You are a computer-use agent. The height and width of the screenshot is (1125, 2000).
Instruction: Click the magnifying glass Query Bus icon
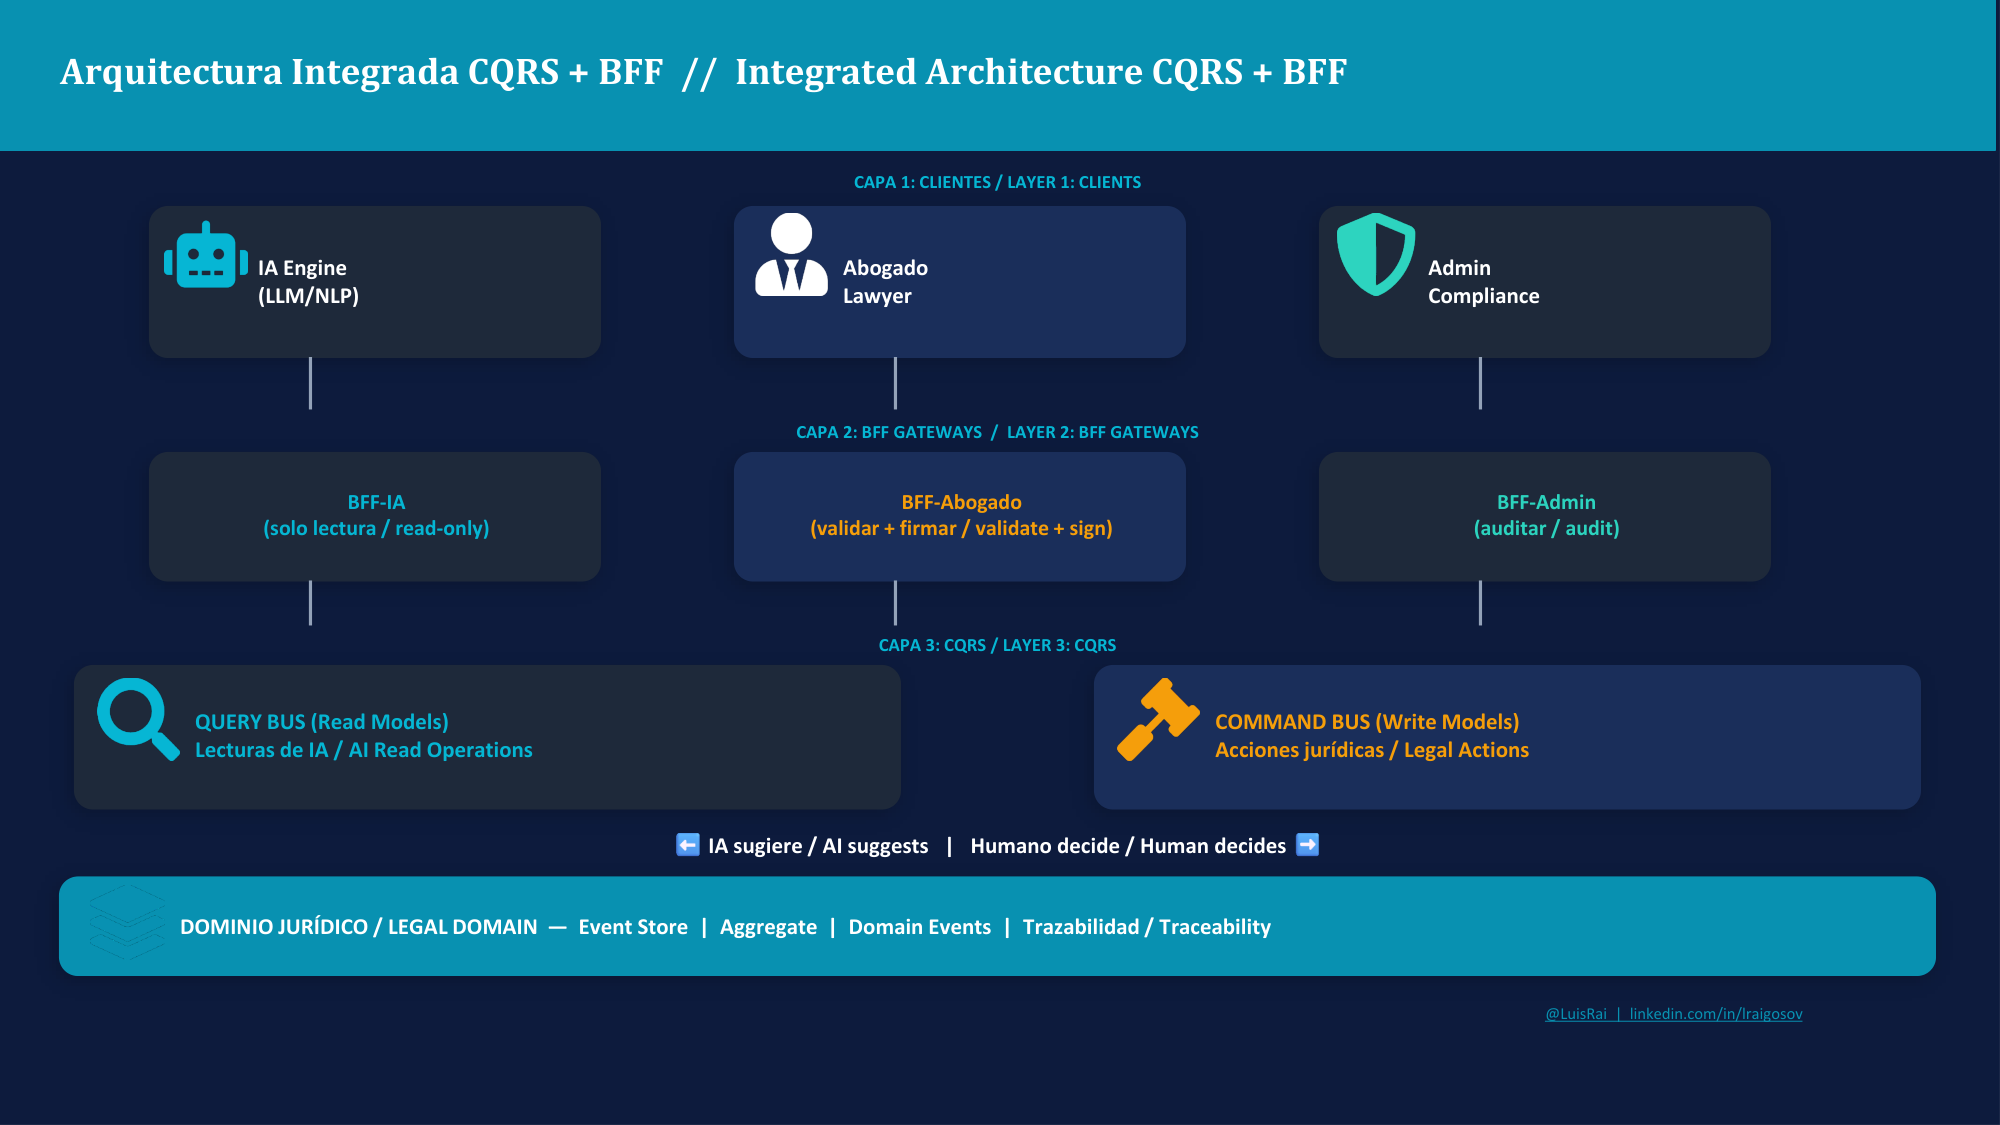click(138, 719)
